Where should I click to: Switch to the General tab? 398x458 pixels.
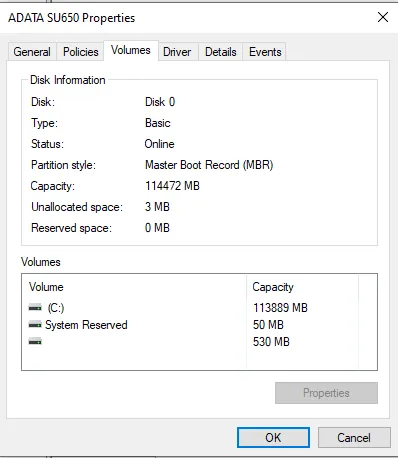point(32,52)
